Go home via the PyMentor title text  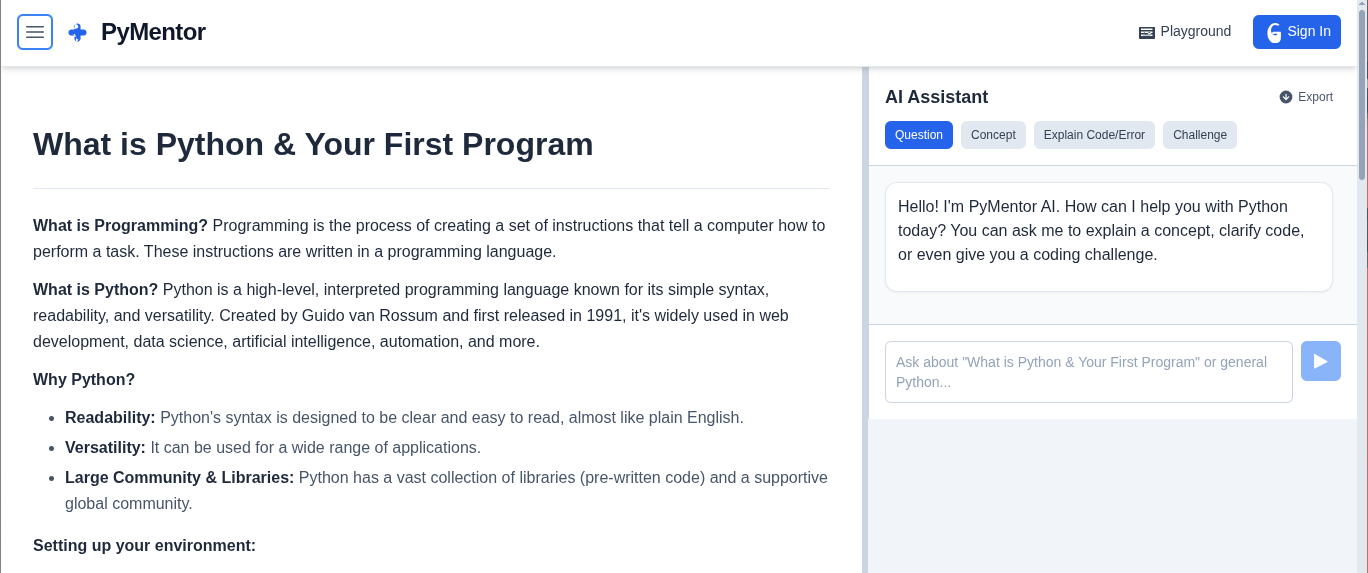pos(153,32)
